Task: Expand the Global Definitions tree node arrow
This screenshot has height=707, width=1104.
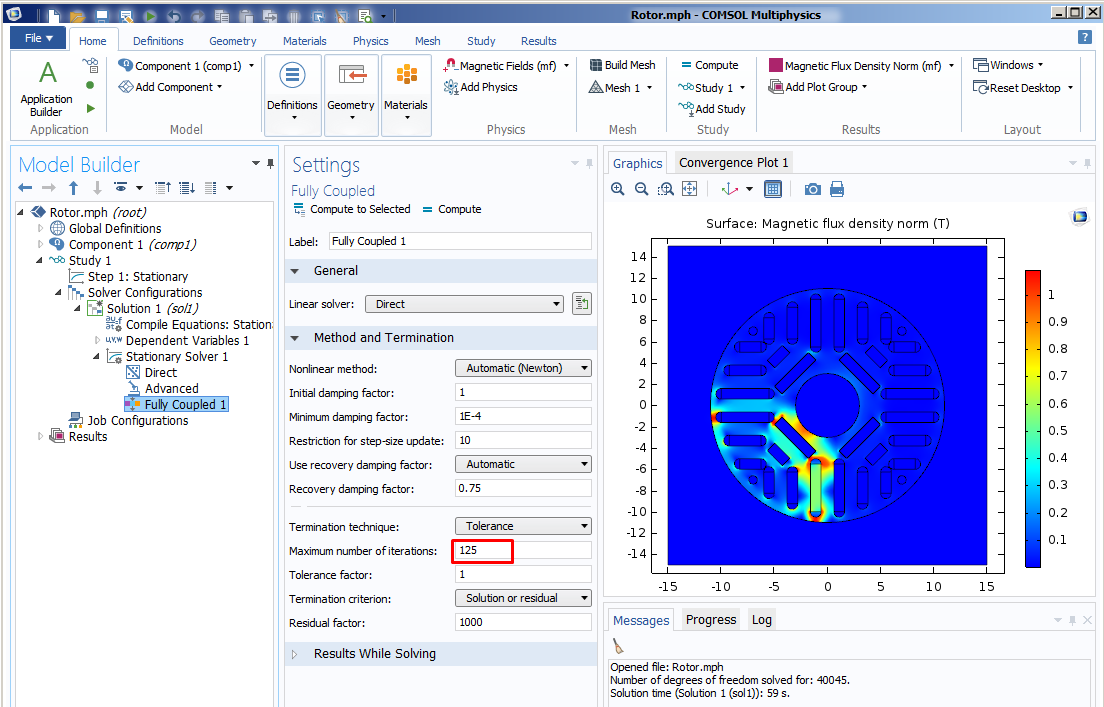Action: [x=40, y=228]
